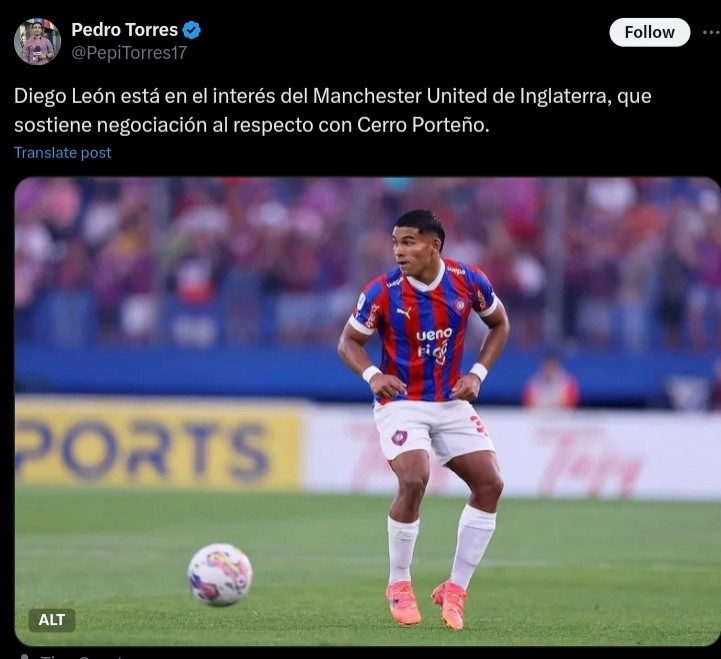Screen dimensions: 721x659
Task: Open the three-dot more options menu
Action: (x=711, y=32)
